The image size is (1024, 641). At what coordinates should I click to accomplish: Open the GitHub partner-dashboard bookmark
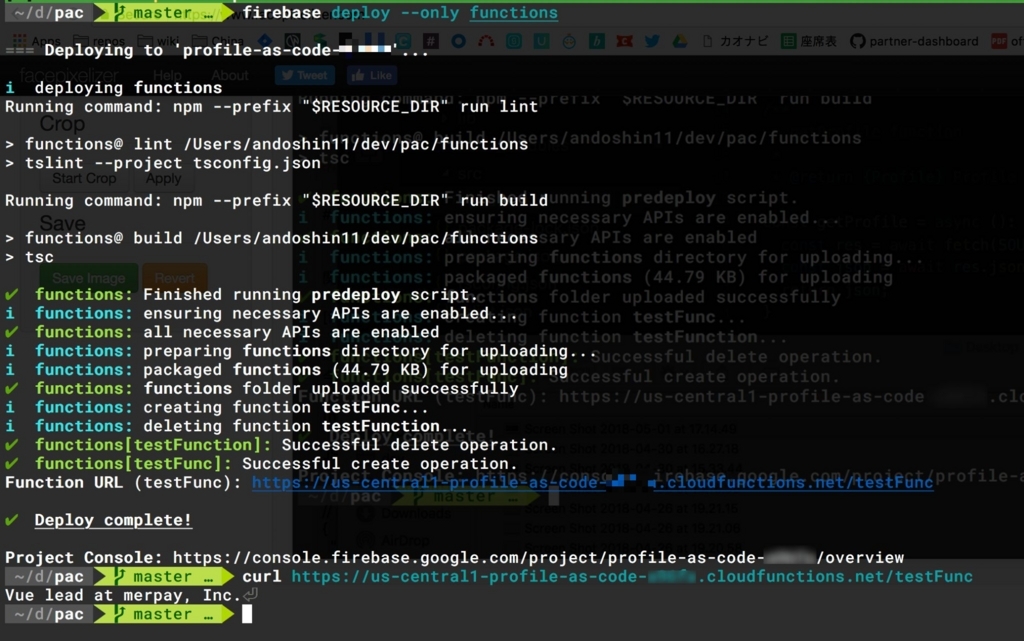click(914, 41)
